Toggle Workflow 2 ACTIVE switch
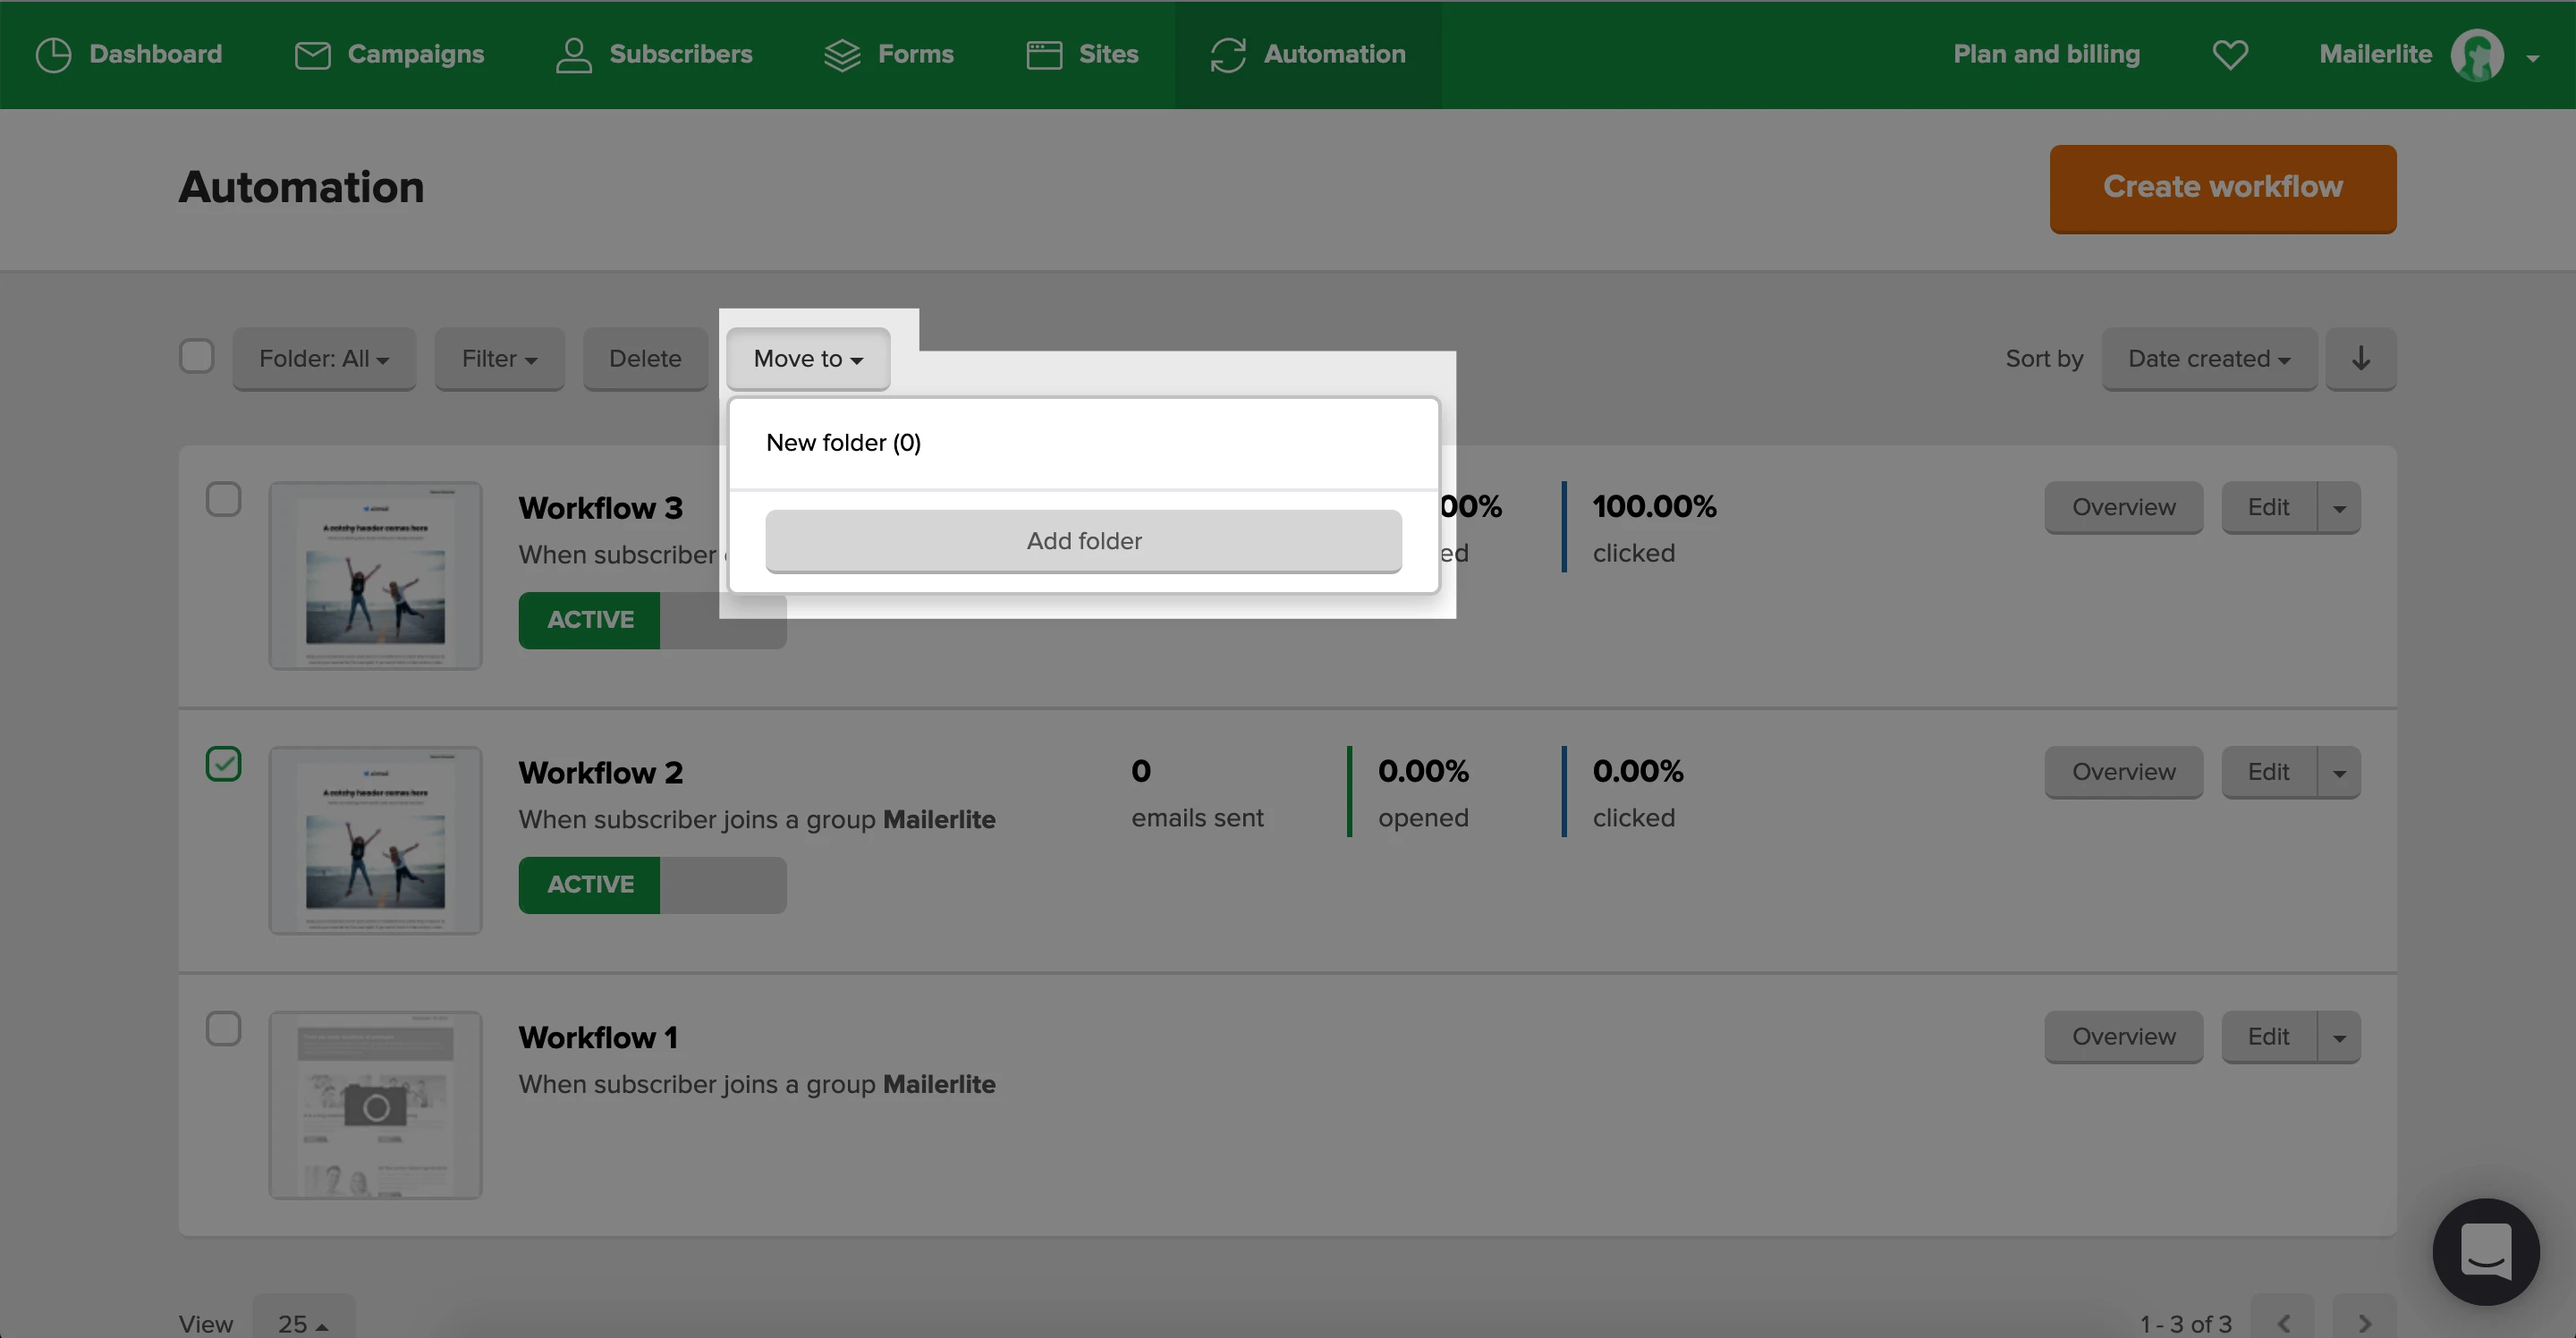 pyautogui.click(x=652, y=885)
